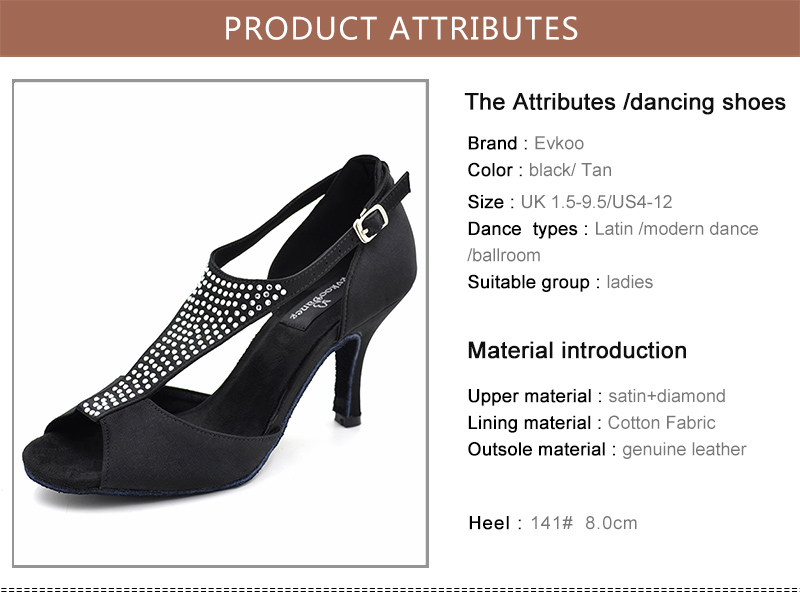Click the Lining material value 'Cotton Fabric'

662,423
